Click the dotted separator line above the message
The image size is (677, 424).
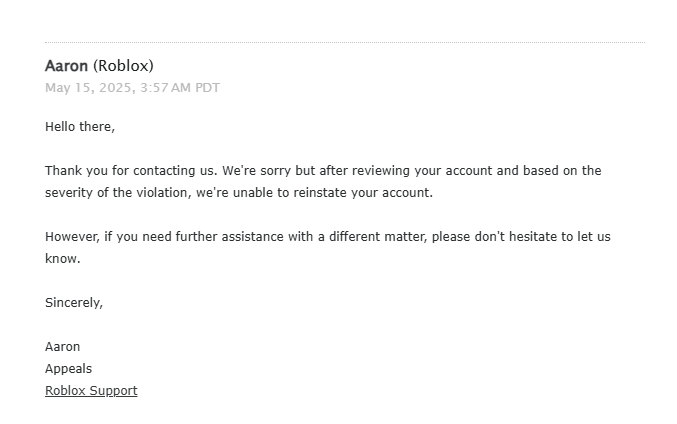click(344, 42)
